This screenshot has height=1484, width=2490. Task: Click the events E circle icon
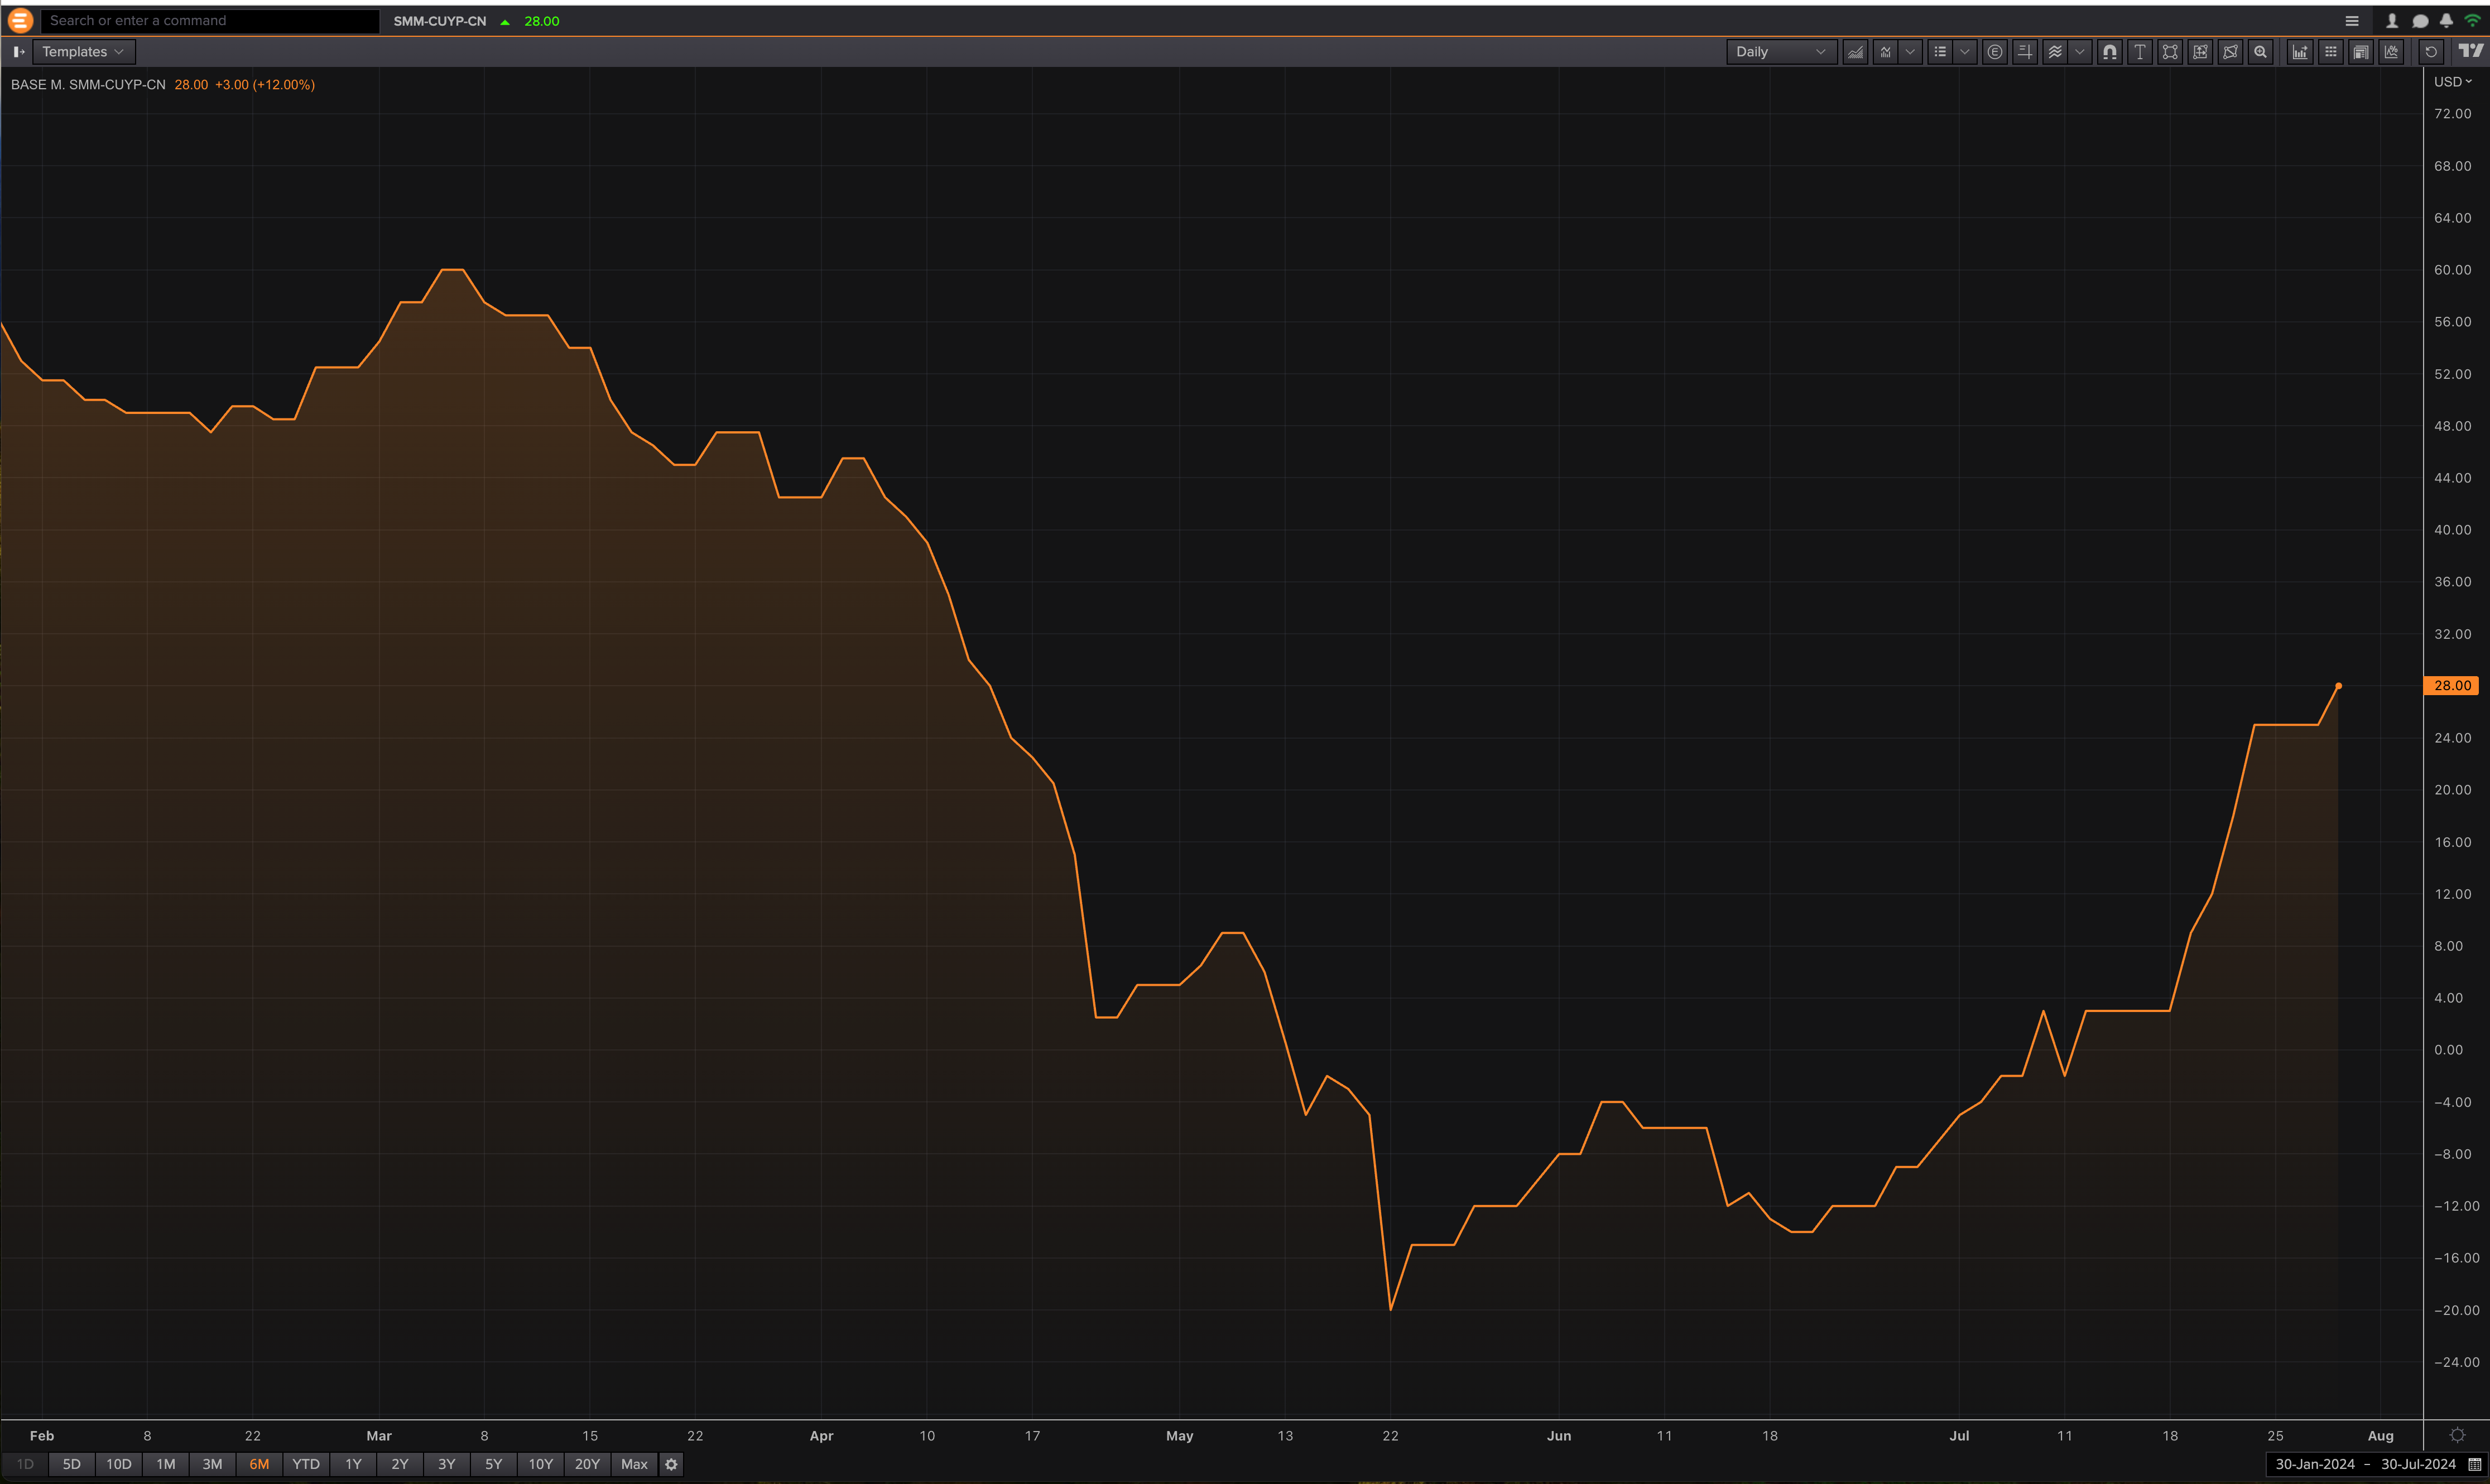click(1994, 52)
